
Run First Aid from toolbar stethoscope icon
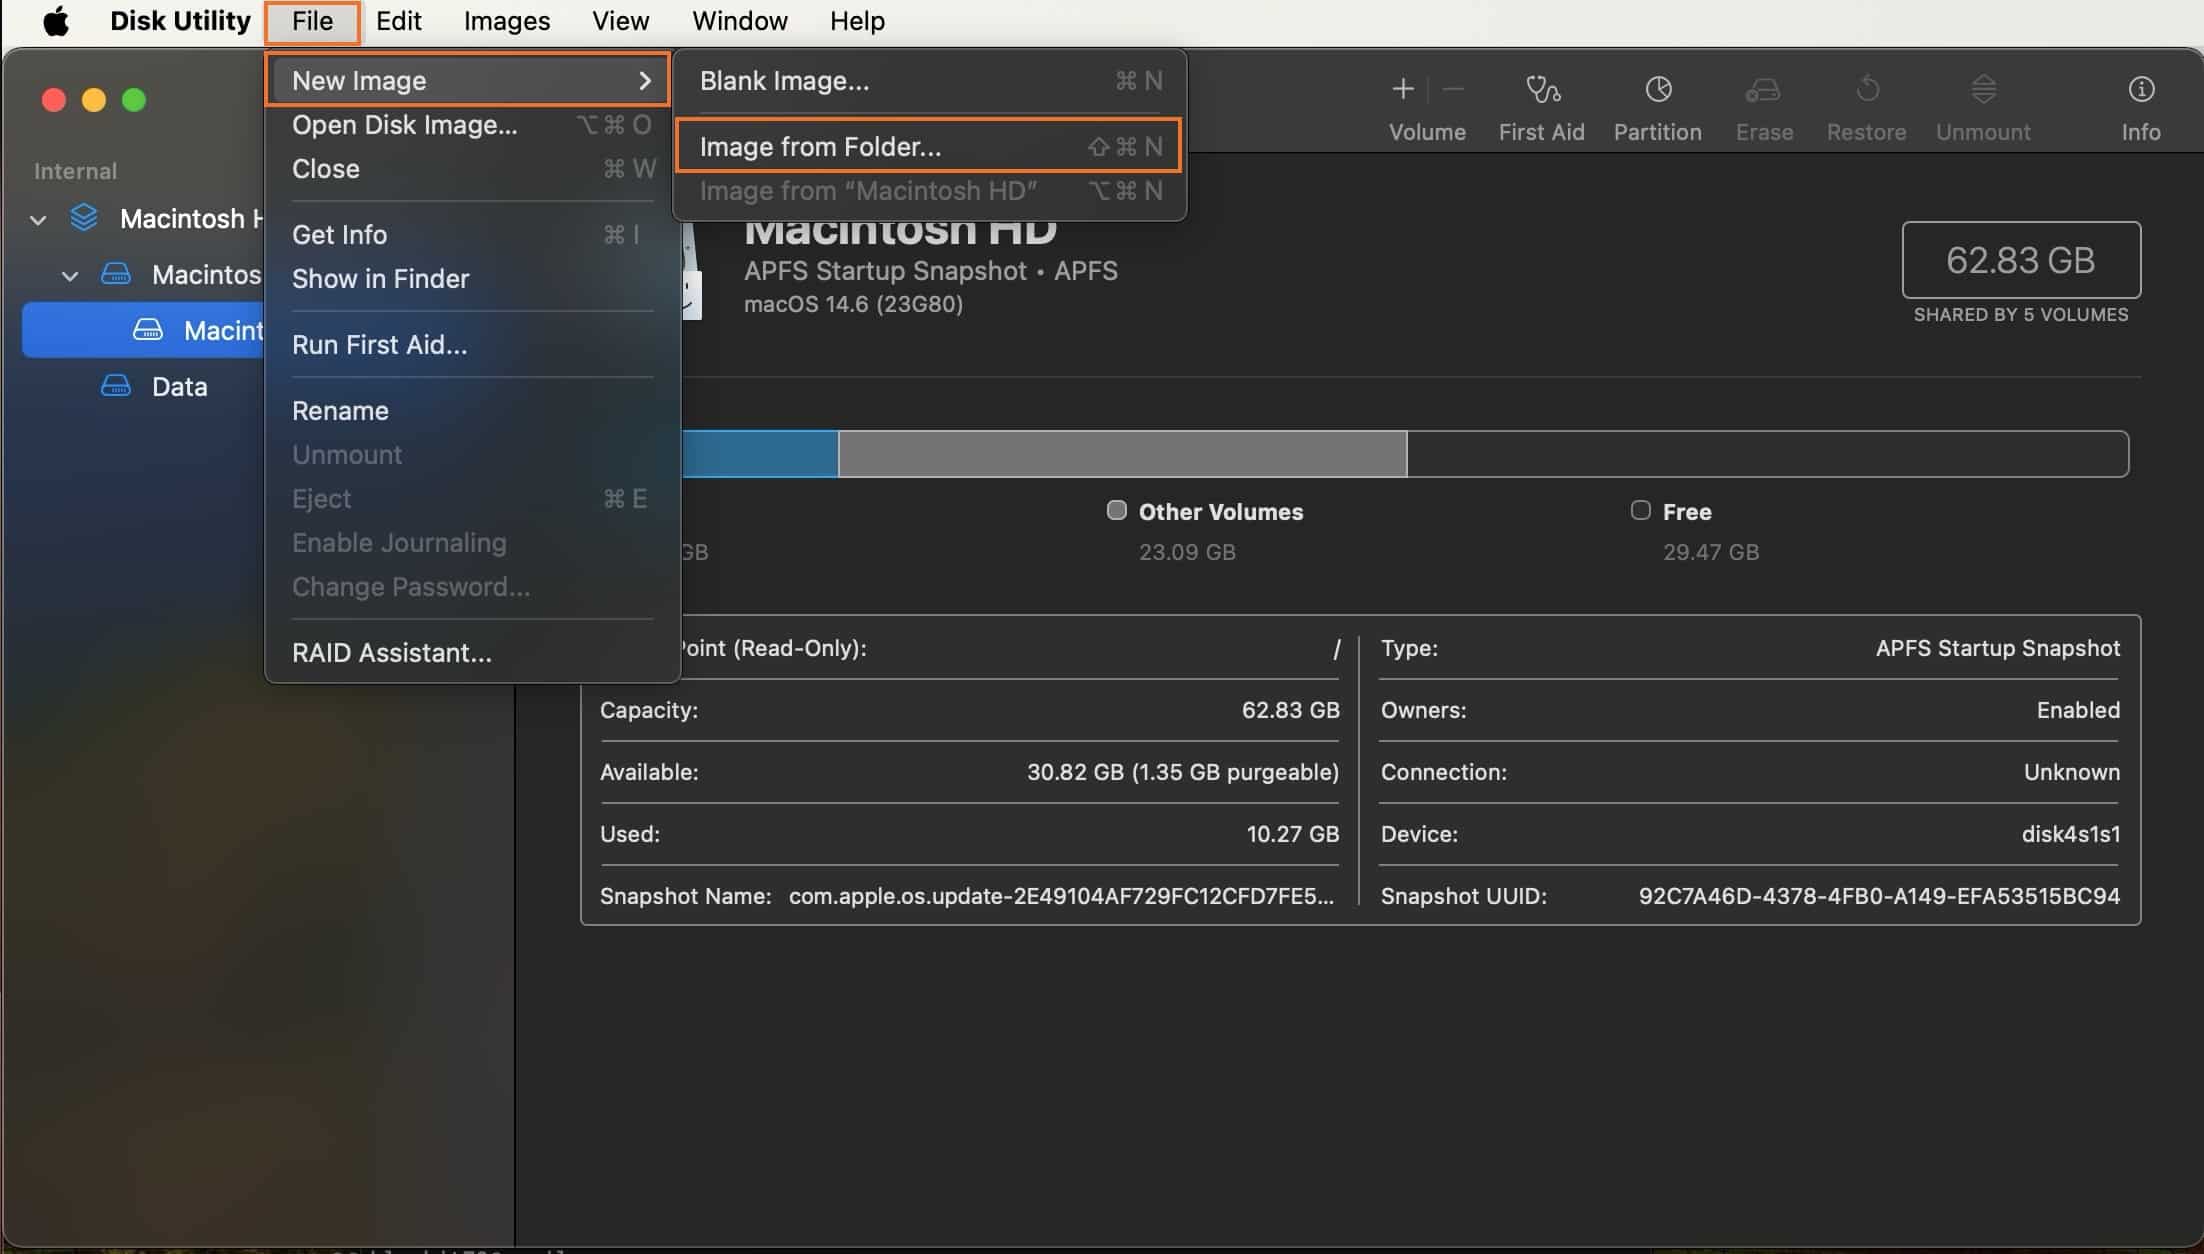click(x=1542, y=89)
